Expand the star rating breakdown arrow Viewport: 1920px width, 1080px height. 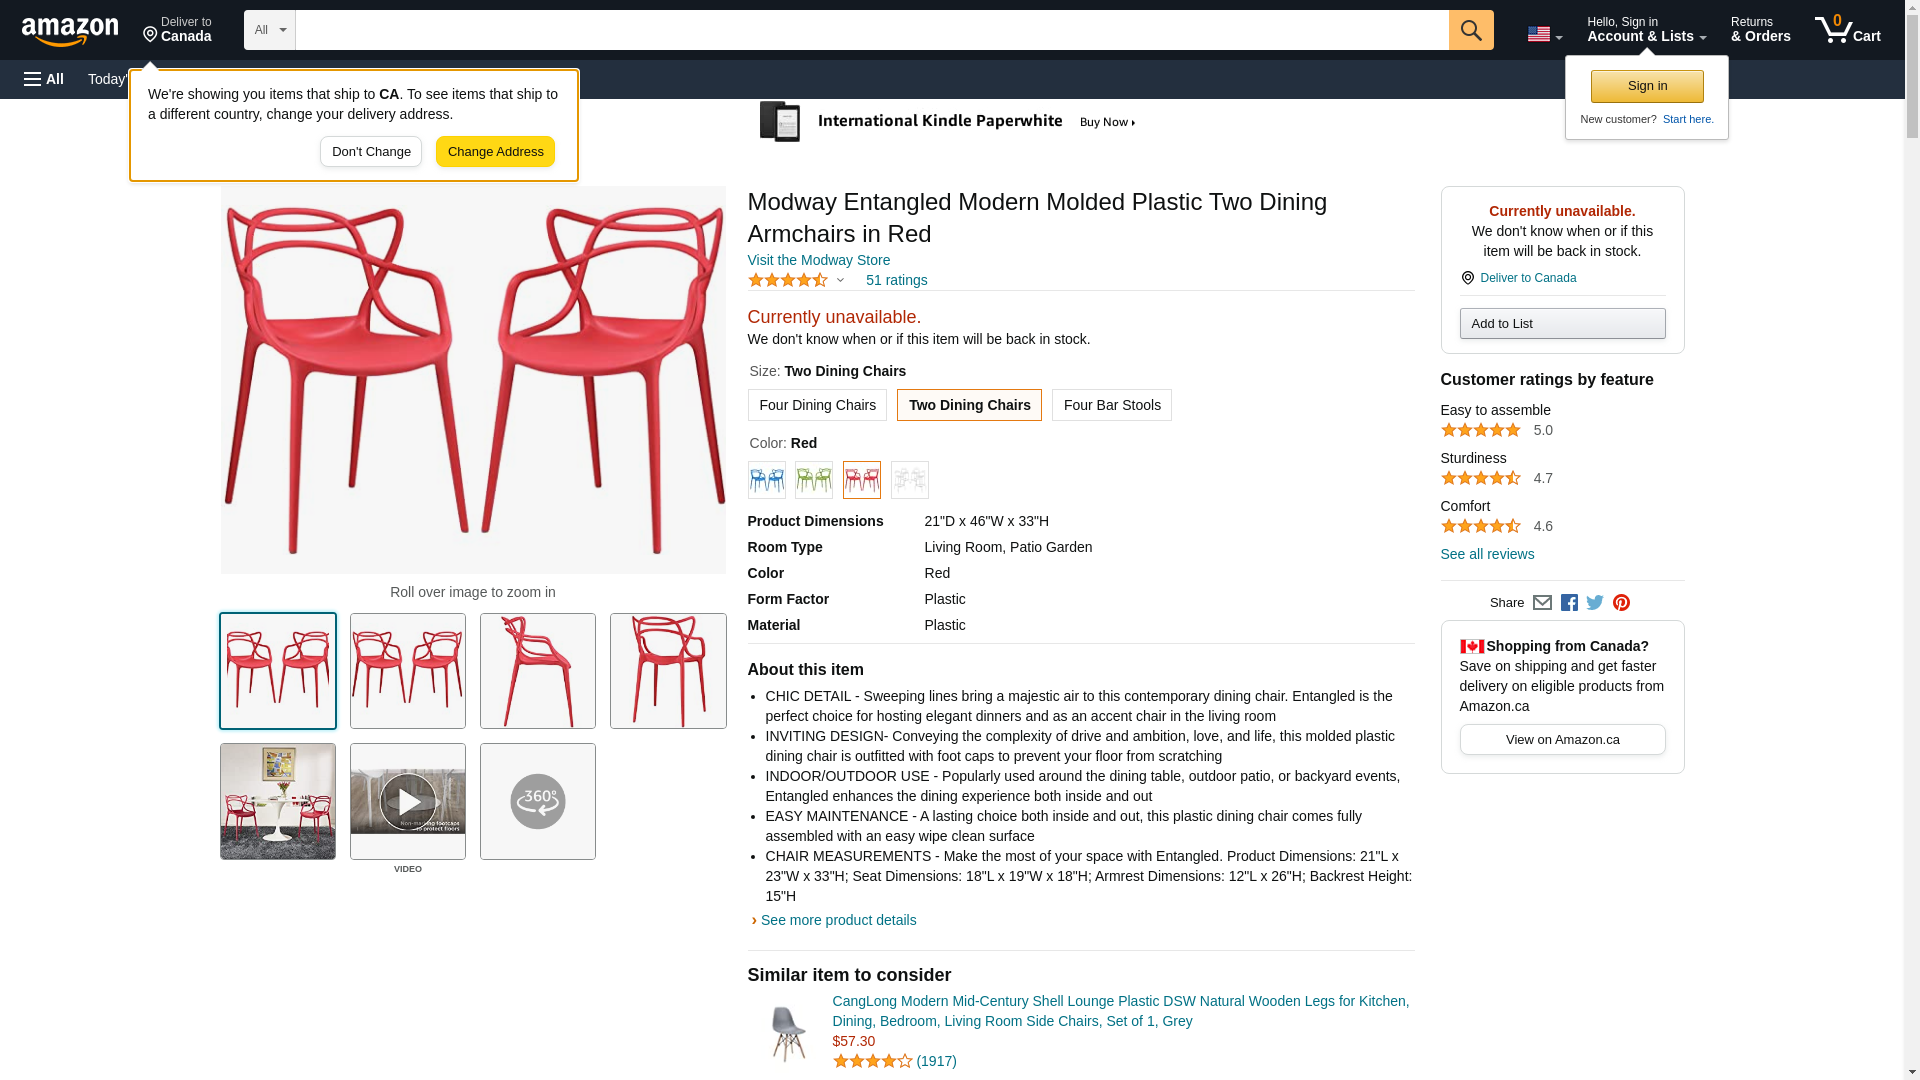[x=840, y=280]
